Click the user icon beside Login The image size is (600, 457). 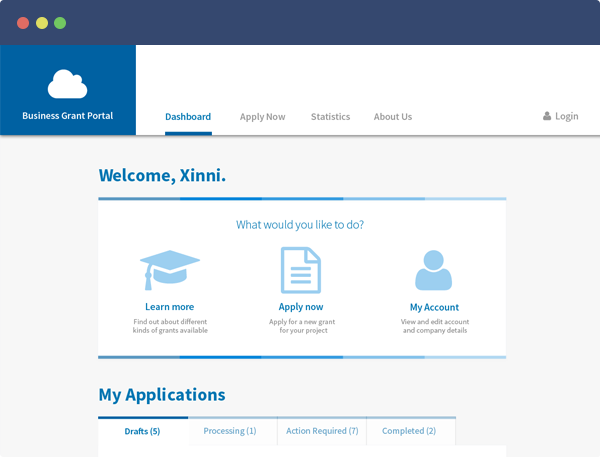tap(547, 116)
